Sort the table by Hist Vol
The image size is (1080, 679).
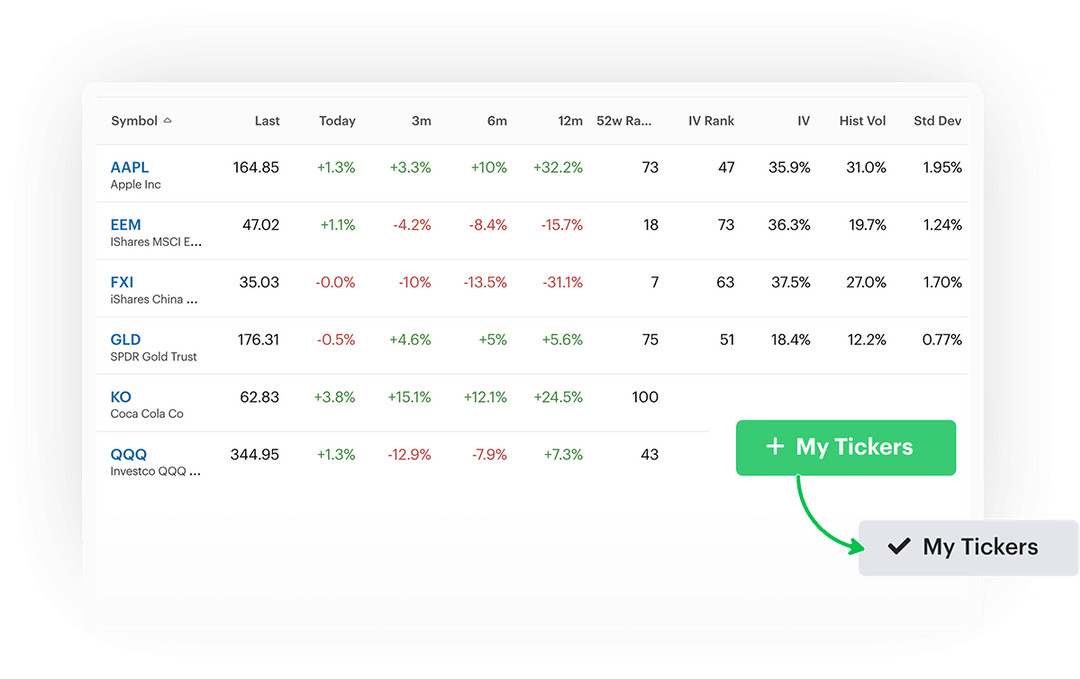(862, 120)
